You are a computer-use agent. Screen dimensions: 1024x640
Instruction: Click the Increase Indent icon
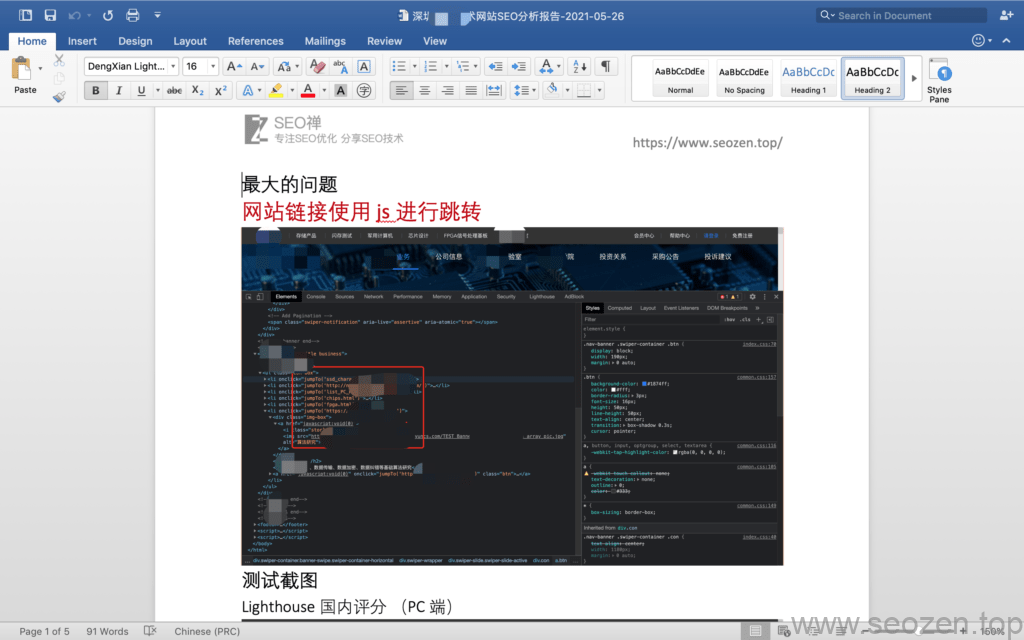click(x=519, y=67)
